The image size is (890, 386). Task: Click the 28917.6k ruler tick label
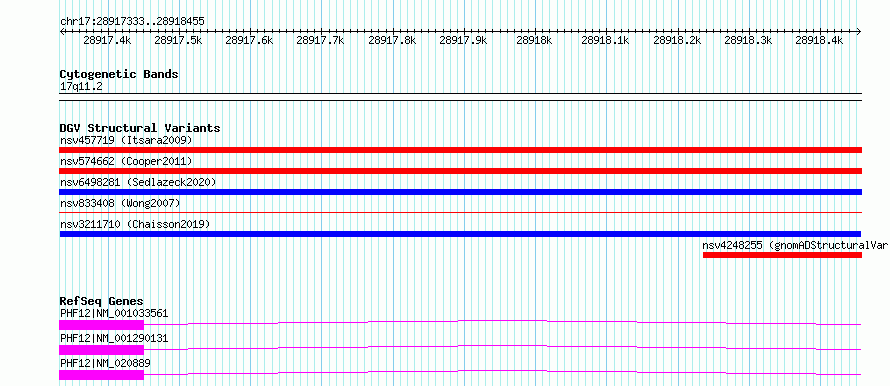(x=249, y=40)
